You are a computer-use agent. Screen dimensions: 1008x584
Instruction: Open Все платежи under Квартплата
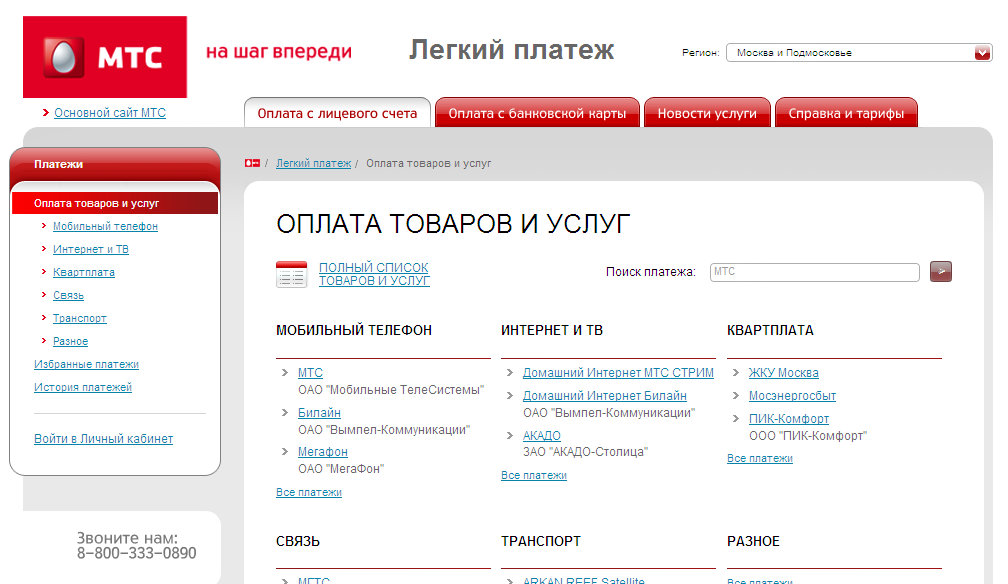click(760, 459)
